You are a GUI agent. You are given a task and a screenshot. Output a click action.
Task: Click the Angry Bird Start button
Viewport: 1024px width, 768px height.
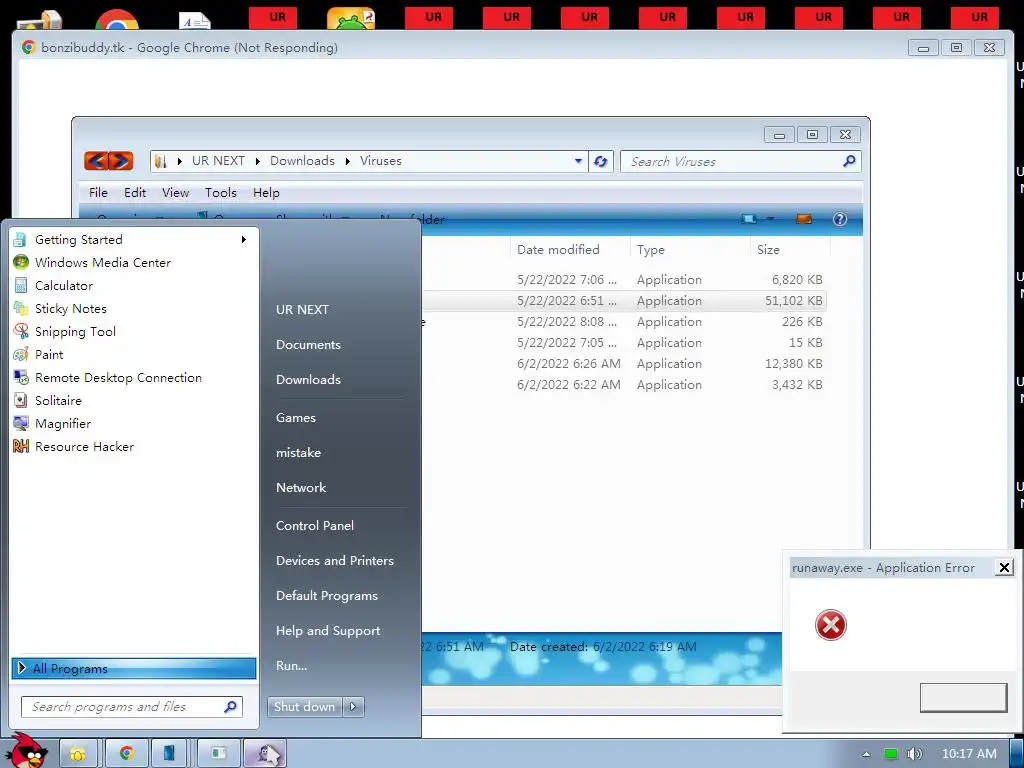29,751
